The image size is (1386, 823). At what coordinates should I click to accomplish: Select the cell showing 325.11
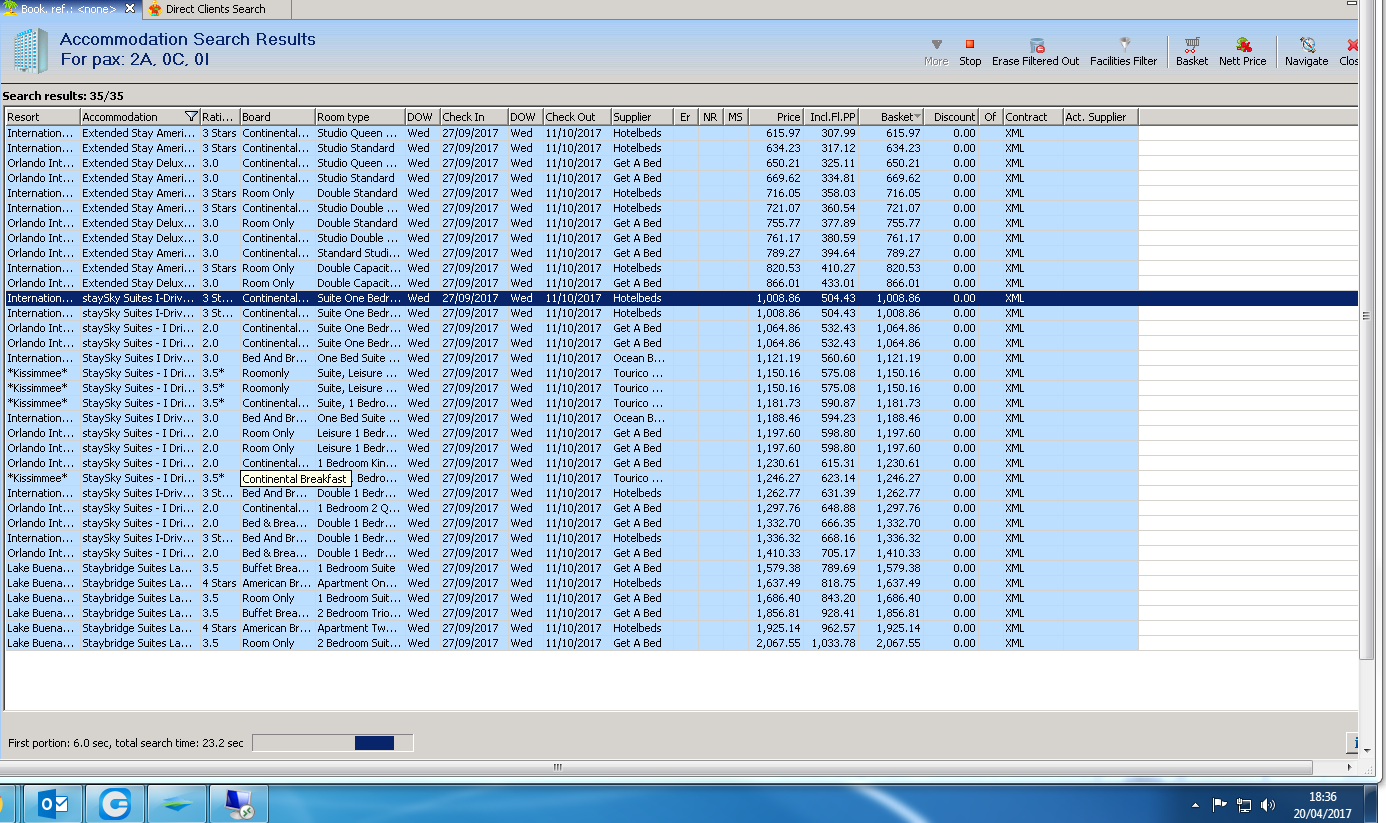832,163
